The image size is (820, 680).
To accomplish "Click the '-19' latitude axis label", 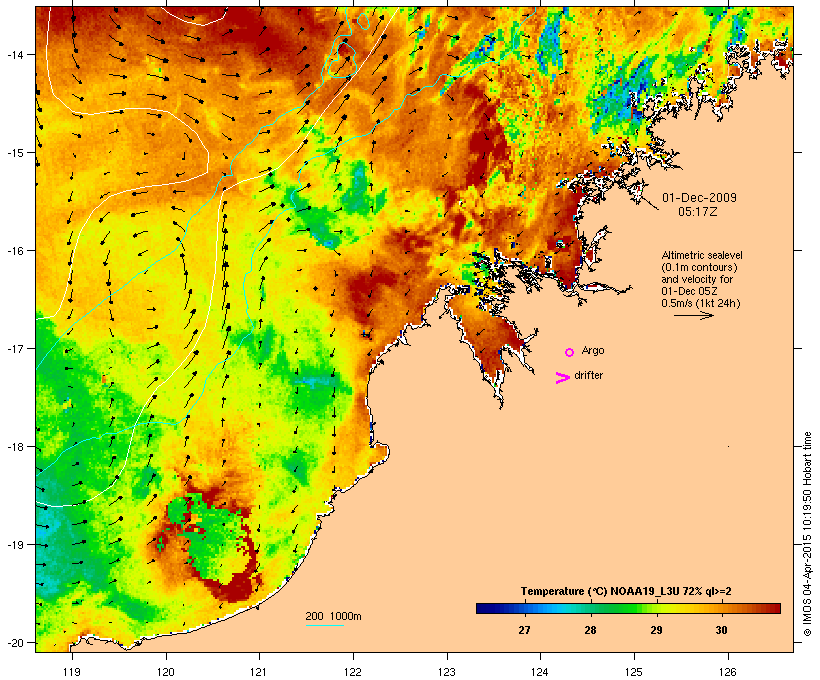I will [x=15, y=545].
